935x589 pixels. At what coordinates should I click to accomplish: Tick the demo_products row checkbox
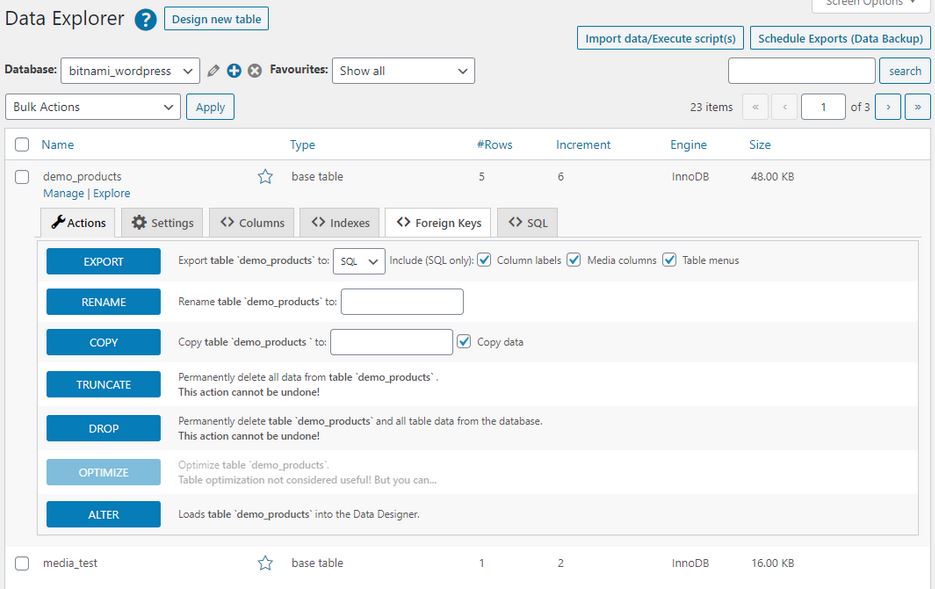coord(22,176)
